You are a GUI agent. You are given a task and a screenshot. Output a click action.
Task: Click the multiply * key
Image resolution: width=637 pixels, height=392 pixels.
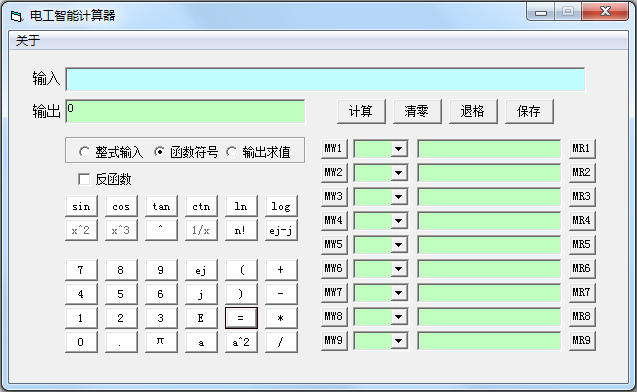pos(281,318)
